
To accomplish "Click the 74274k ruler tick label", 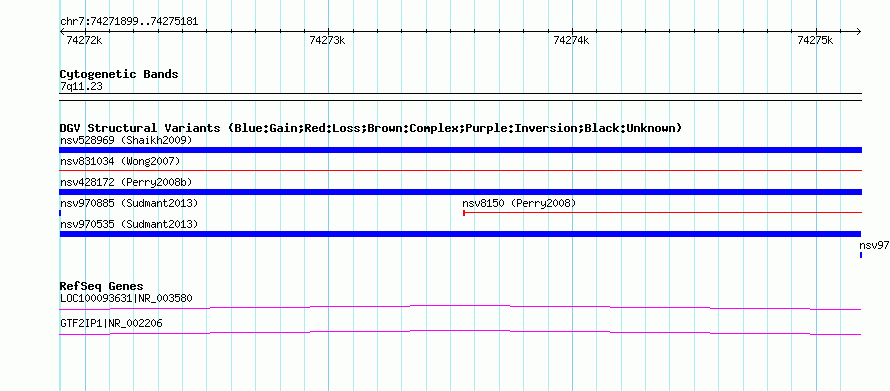I will pos(572,40).
